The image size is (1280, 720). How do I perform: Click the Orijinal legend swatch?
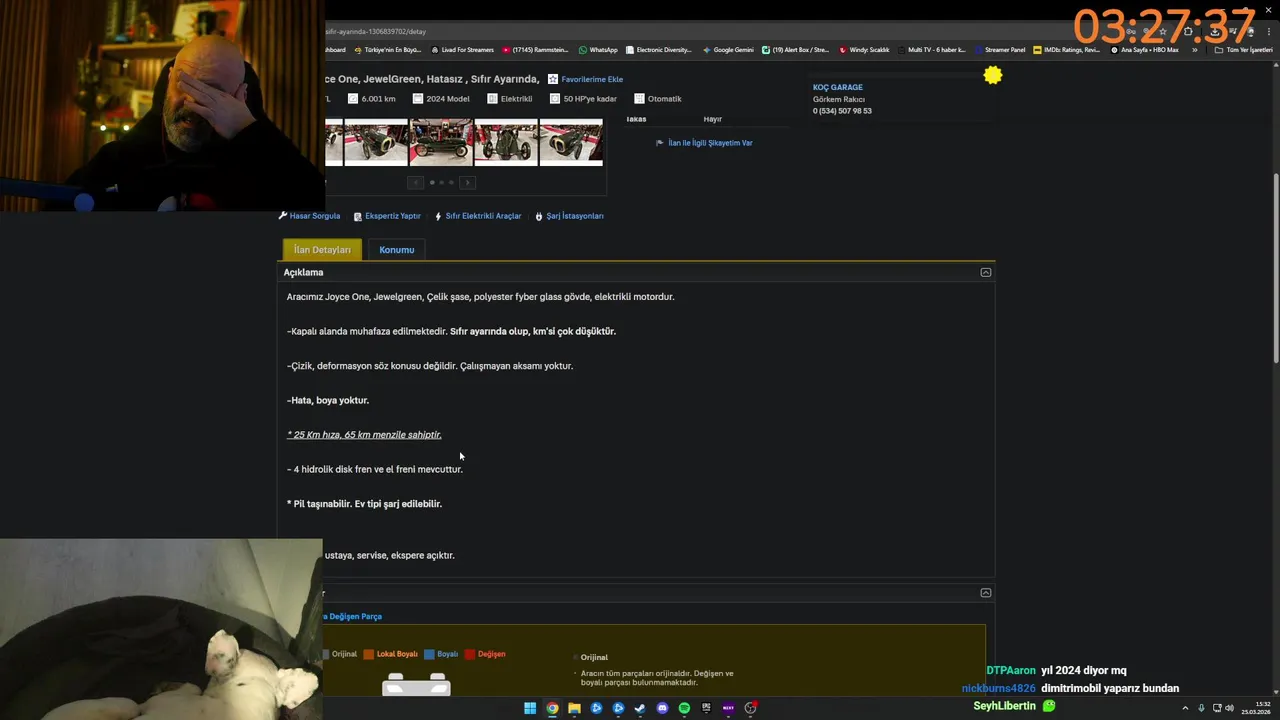coord(326,654)
